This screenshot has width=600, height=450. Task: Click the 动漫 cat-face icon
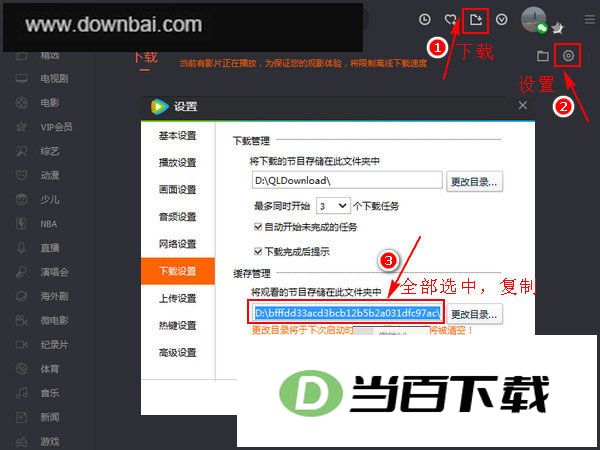pyautogui.click(x=21, y=176)
